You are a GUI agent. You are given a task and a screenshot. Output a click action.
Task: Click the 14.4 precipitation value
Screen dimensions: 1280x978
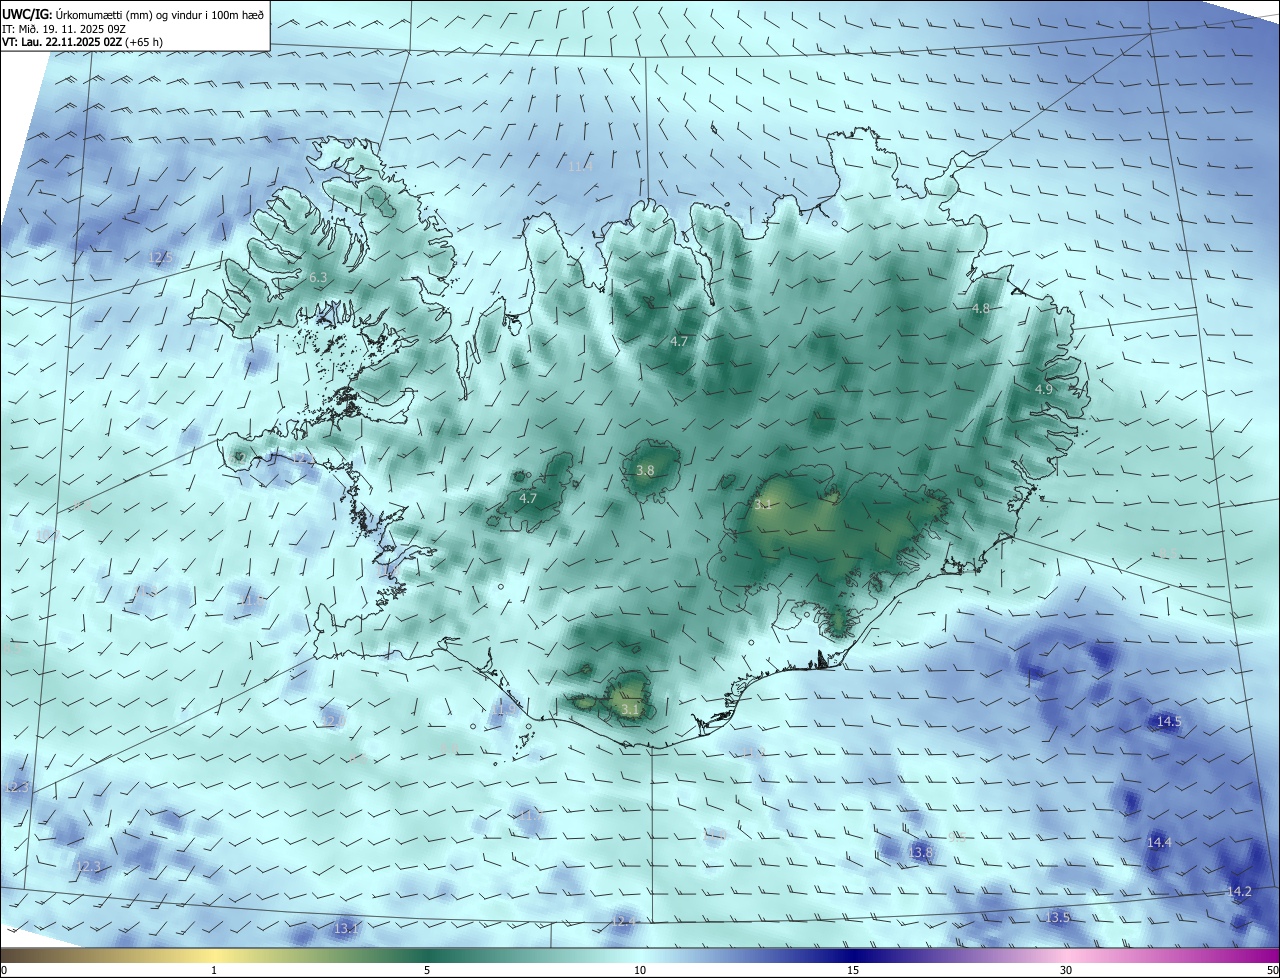tap(1159, 843)
